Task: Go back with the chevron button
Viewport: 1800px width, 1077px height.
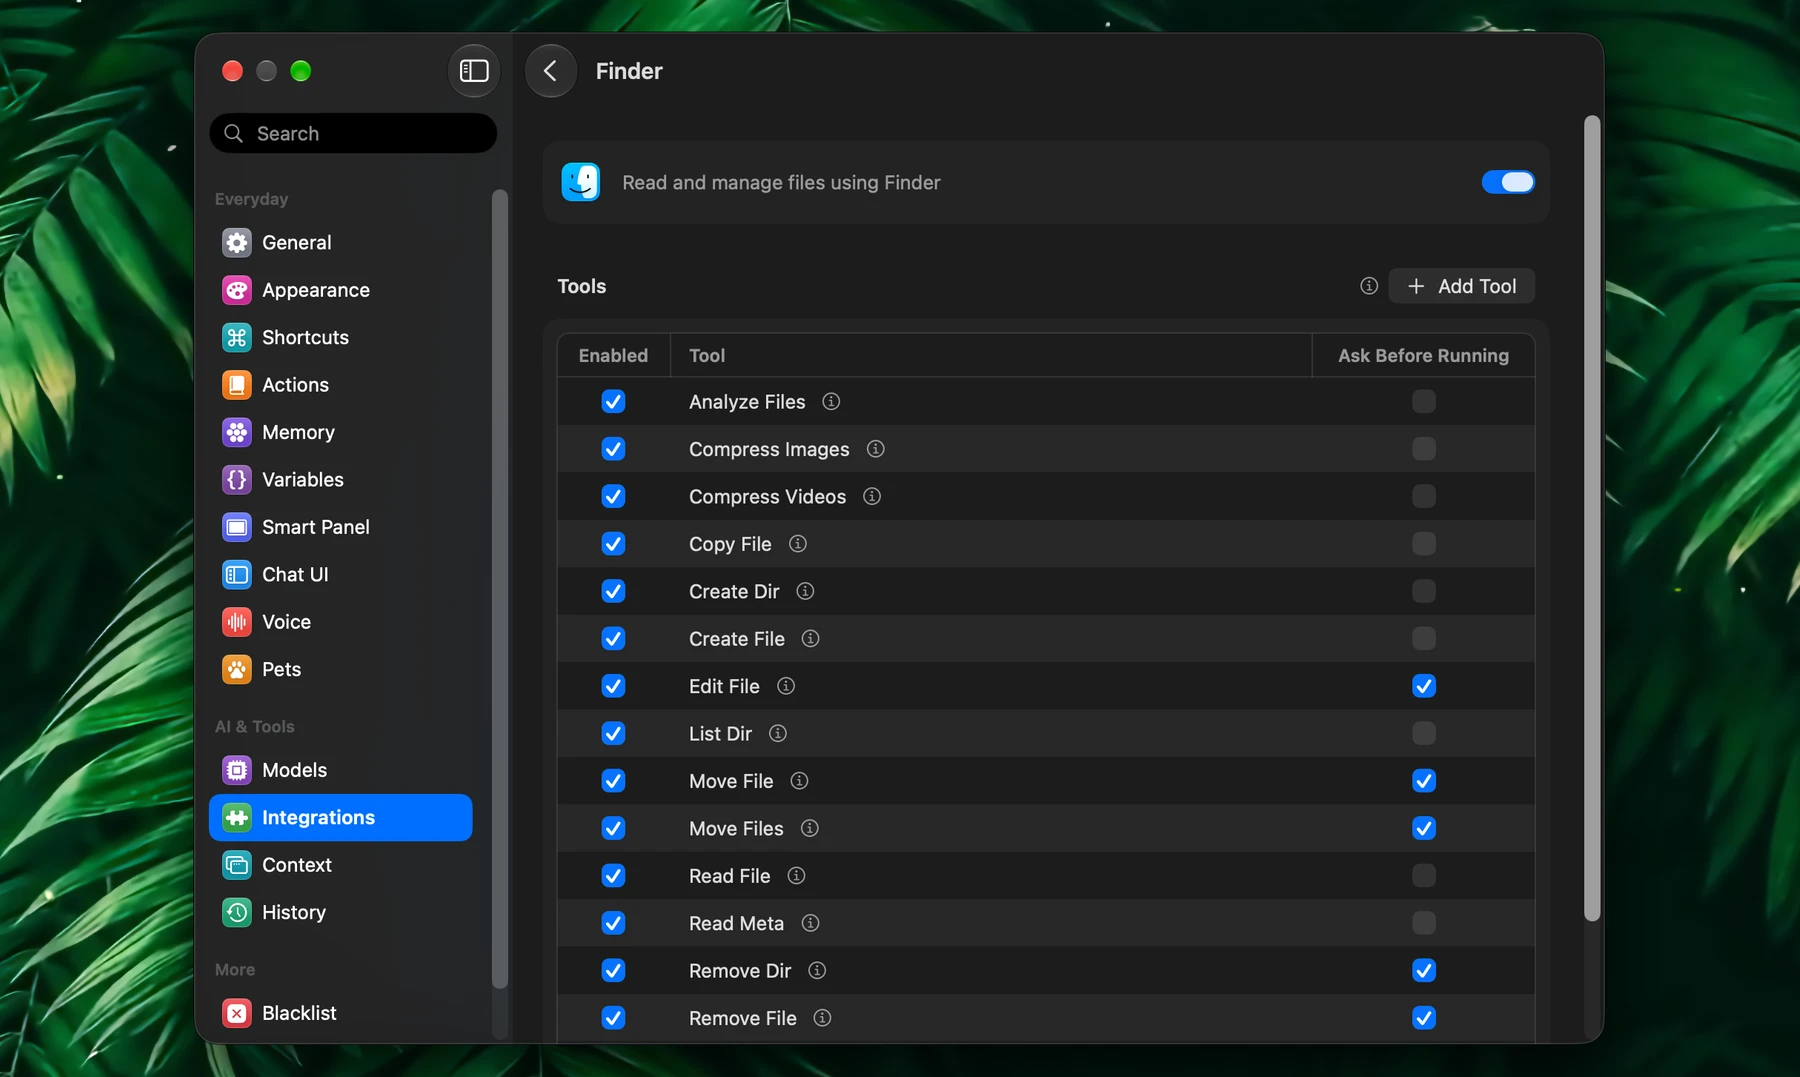Action: point(550,71)
